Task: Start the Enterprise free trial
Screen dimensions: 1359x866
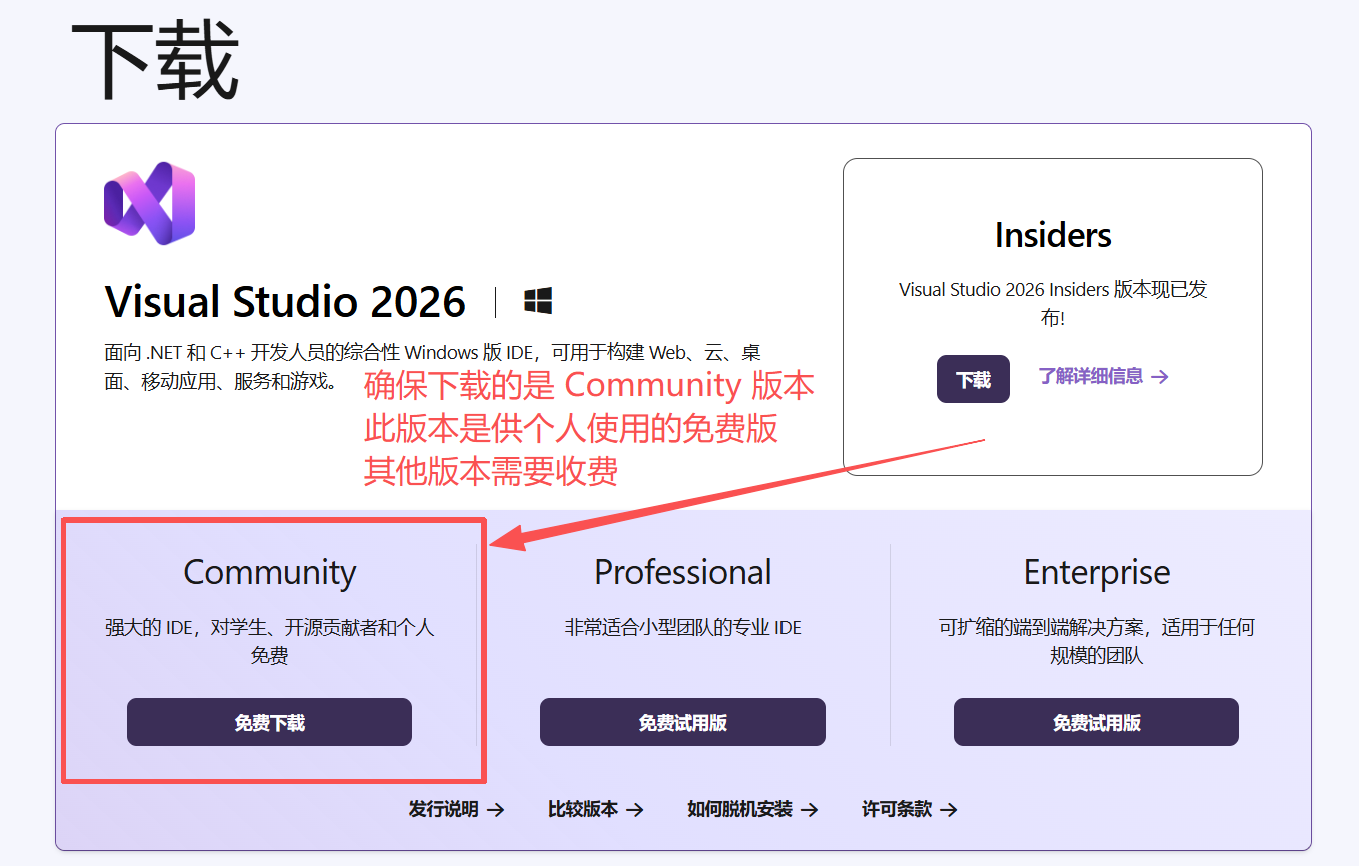Action: [x=1096, y=722]
